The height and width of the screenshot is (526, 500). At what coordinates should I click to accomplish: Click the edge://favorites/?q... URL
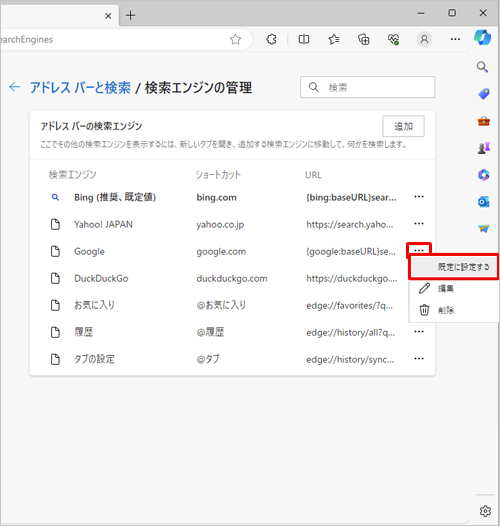point(349,306)
